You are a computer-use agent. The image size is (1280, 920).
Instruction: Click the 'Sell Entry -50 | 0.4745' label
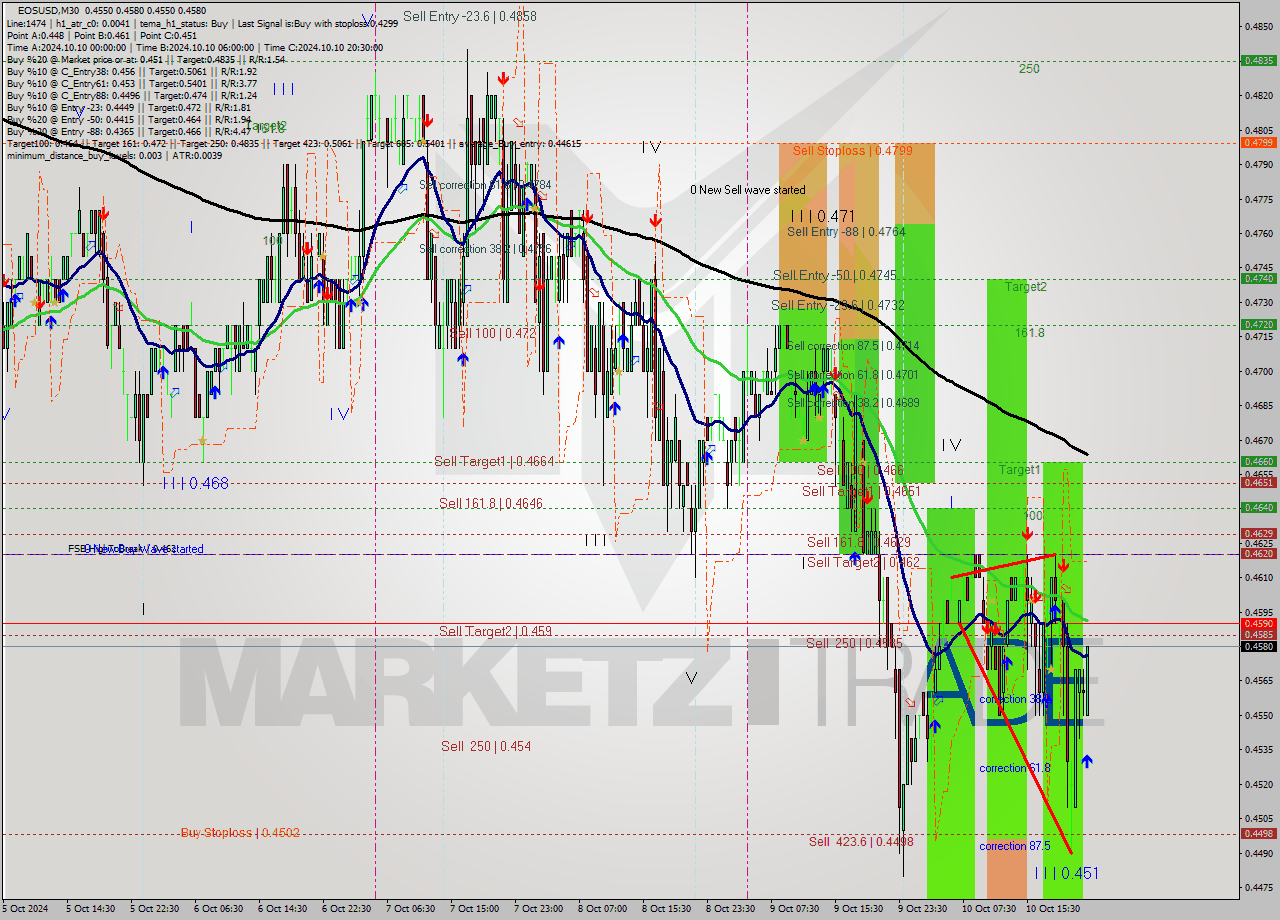tap(834, 275)
